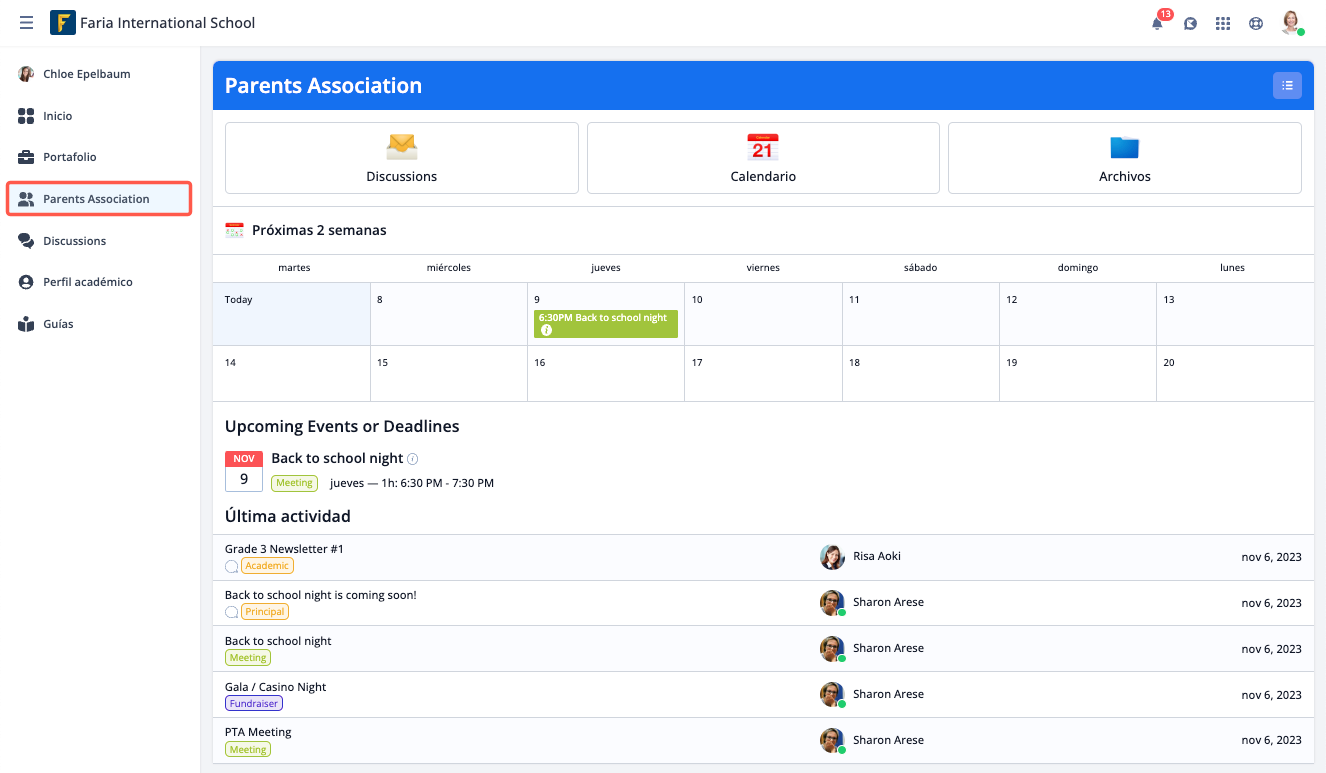Open the apps grid launcher icon

tap(1222, 24)
